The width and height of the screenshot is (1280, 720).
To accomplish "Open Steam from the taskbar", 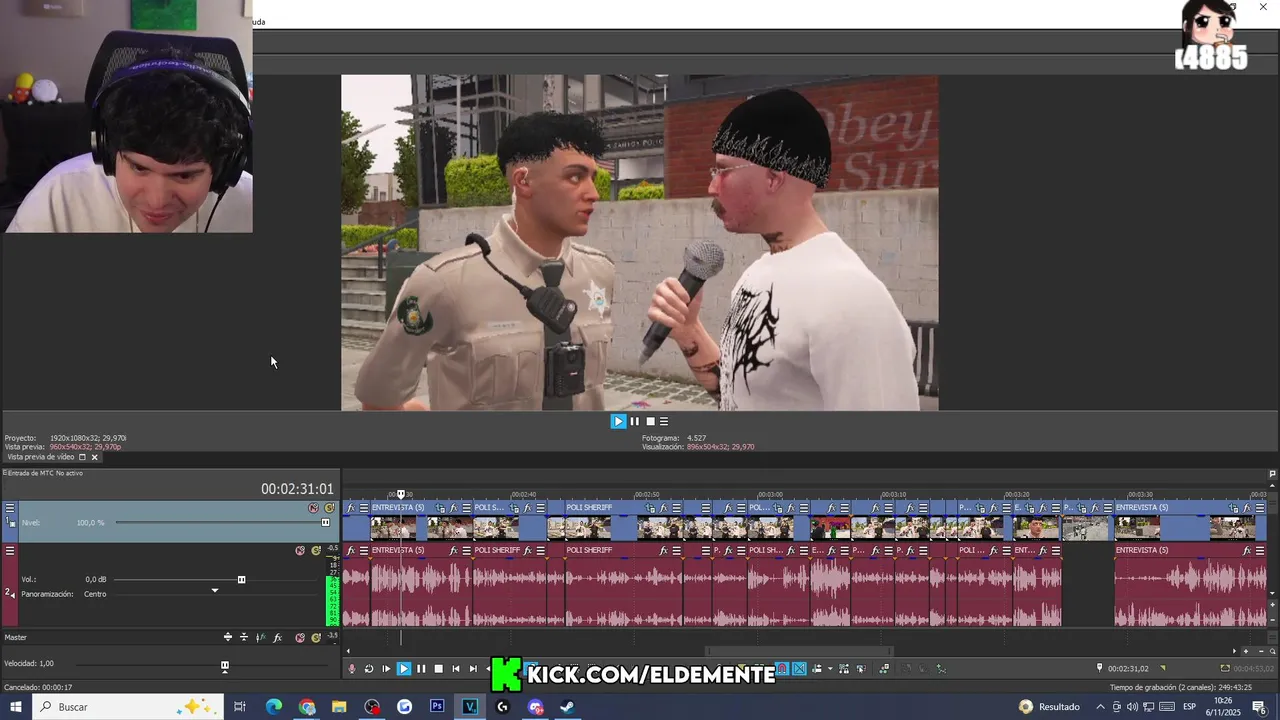I will pyautogui.click(x=567, y=707).
